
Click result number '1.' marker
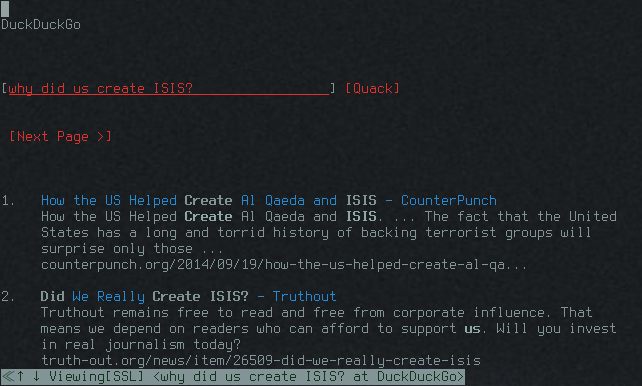pyautogui.click(x=8, y=200)
